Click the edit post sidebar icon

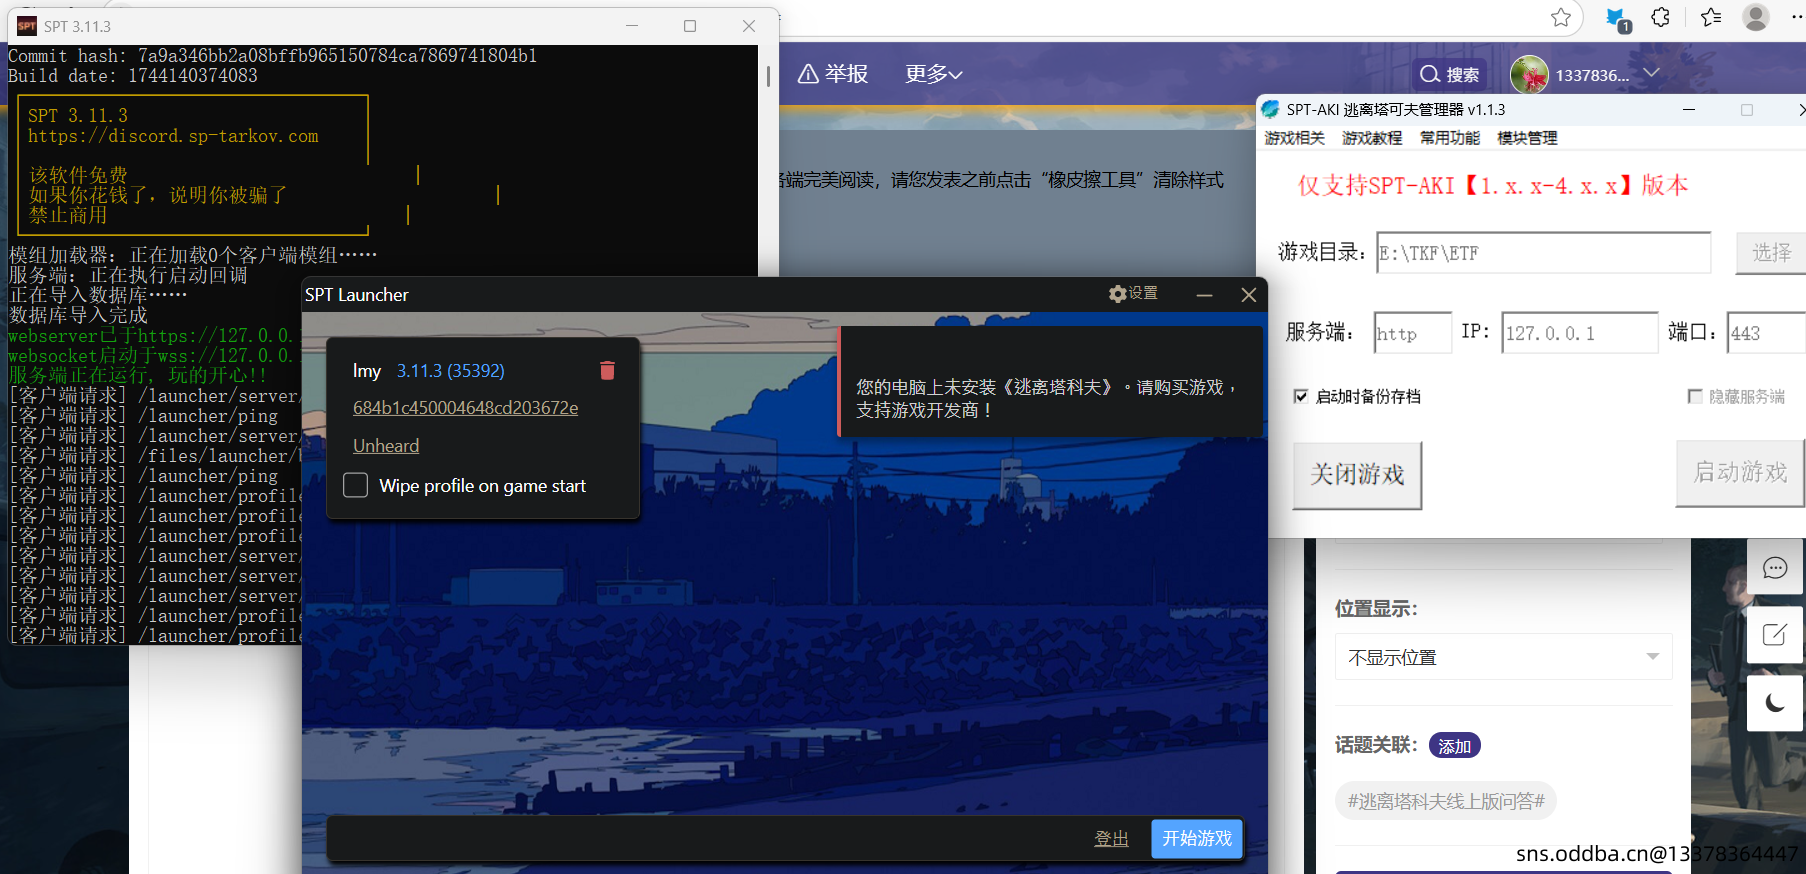click(x=1775, y=634)
